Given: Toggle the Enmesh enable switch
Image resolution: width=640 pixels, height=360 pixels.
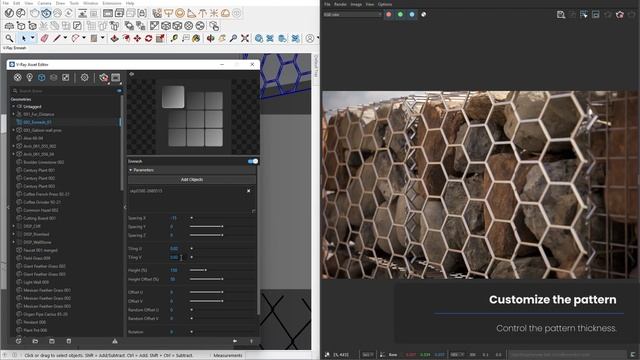Looking at the screenshot, I should pyautogui.click(x=253, y=161).
